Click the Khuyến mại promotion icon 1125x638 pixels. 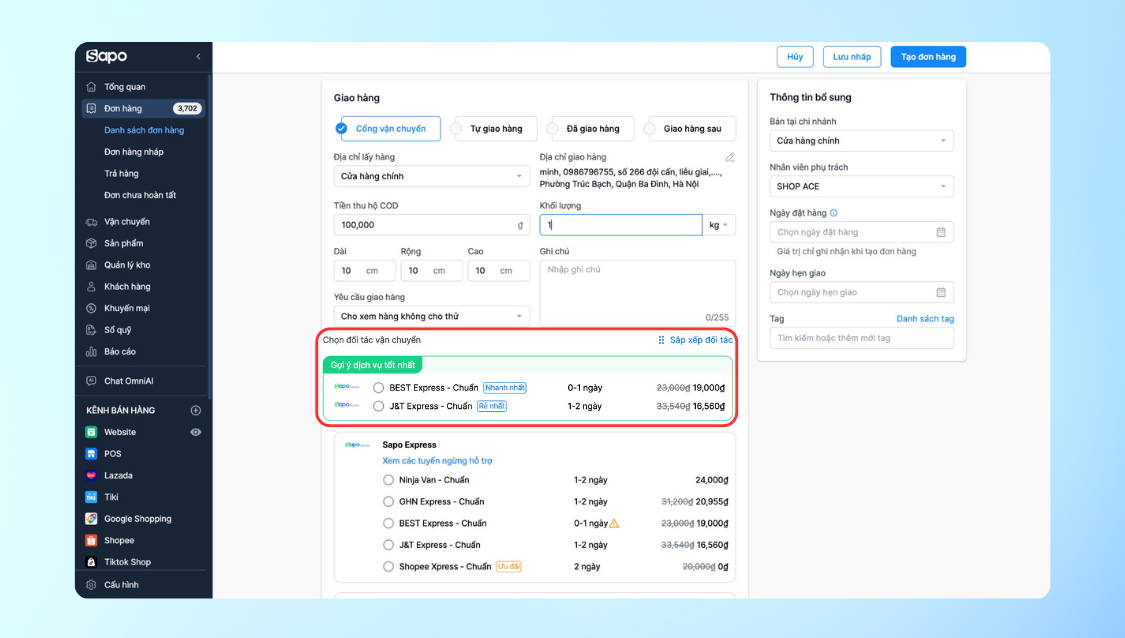91,308
